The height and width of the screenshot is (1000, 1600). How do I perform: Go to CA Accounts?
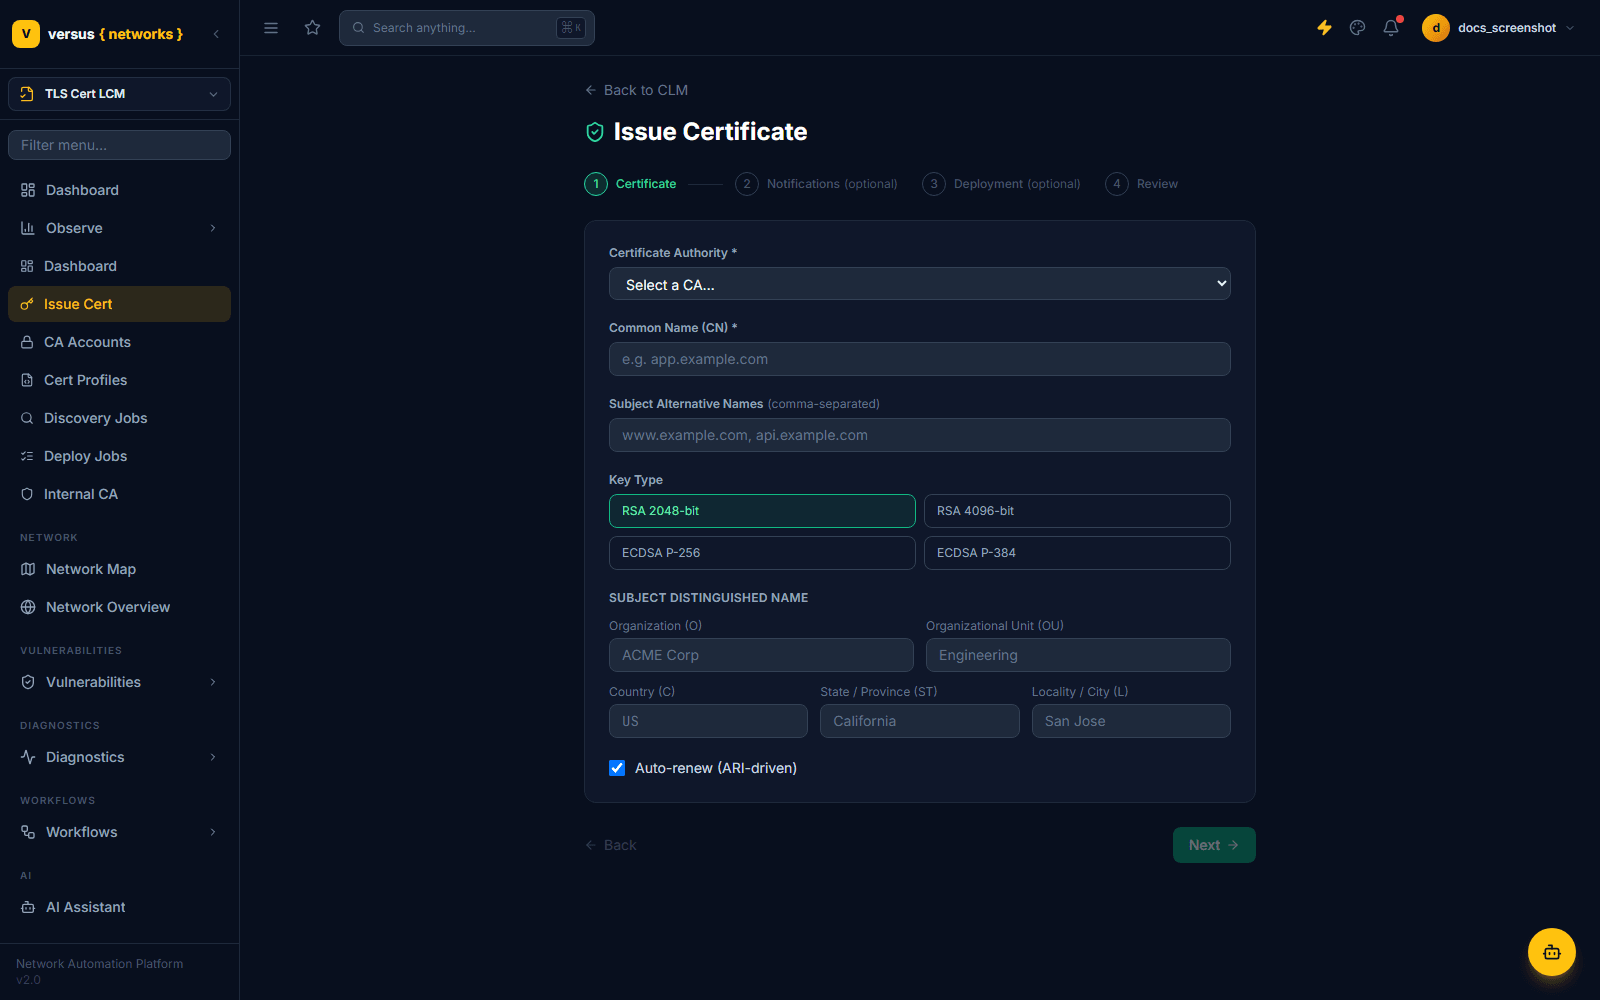tap(119, 342)
